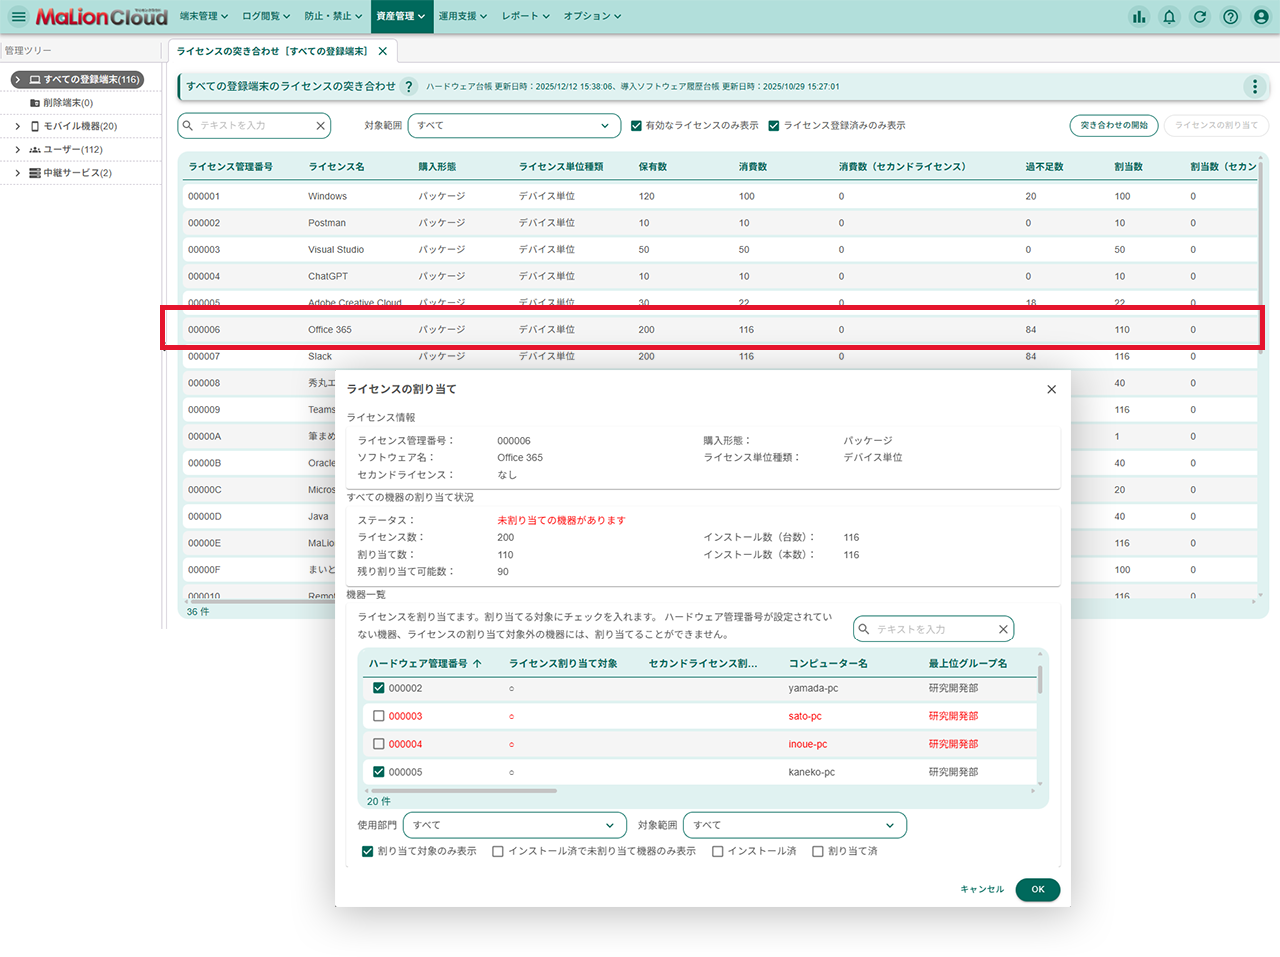
Task: Click help icon beside the page title
Action: (x=408, y=87)
